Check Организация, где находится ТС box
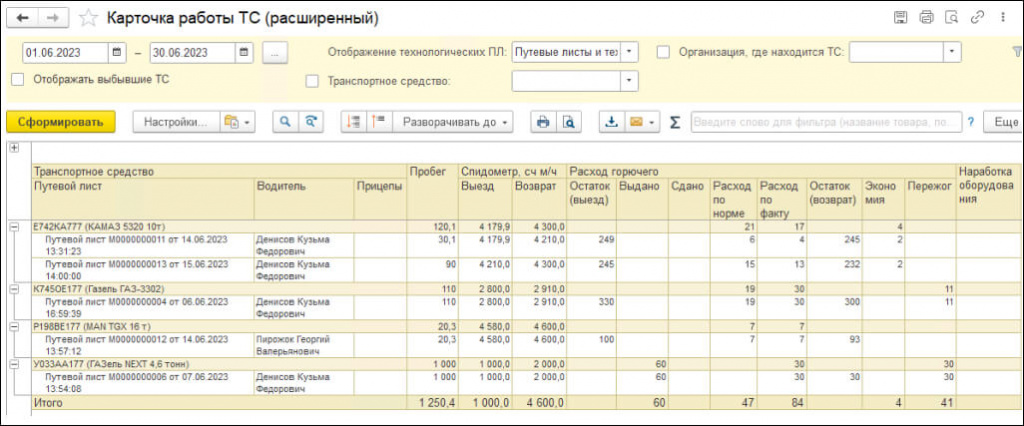 click(x=664, y=52)
